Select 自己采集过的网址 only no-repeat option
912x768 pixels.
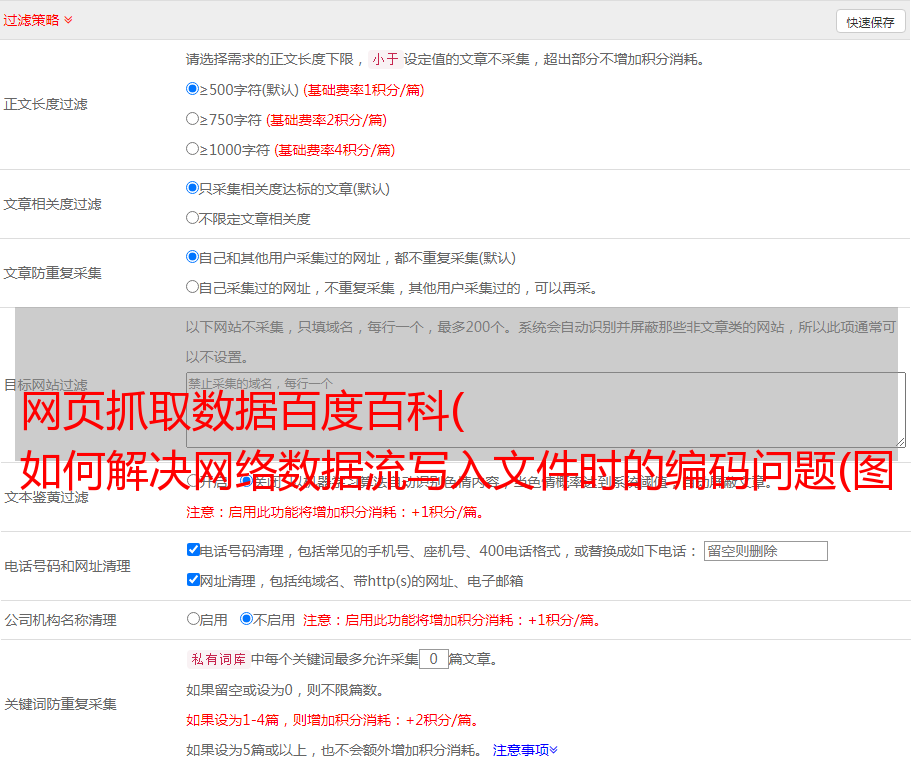(193, 287)
